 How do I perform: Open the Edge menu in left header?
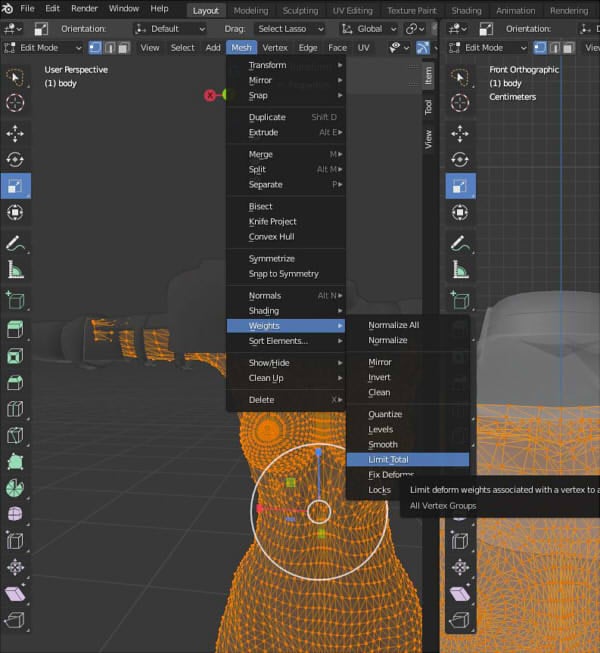click(x=308, y=48)
